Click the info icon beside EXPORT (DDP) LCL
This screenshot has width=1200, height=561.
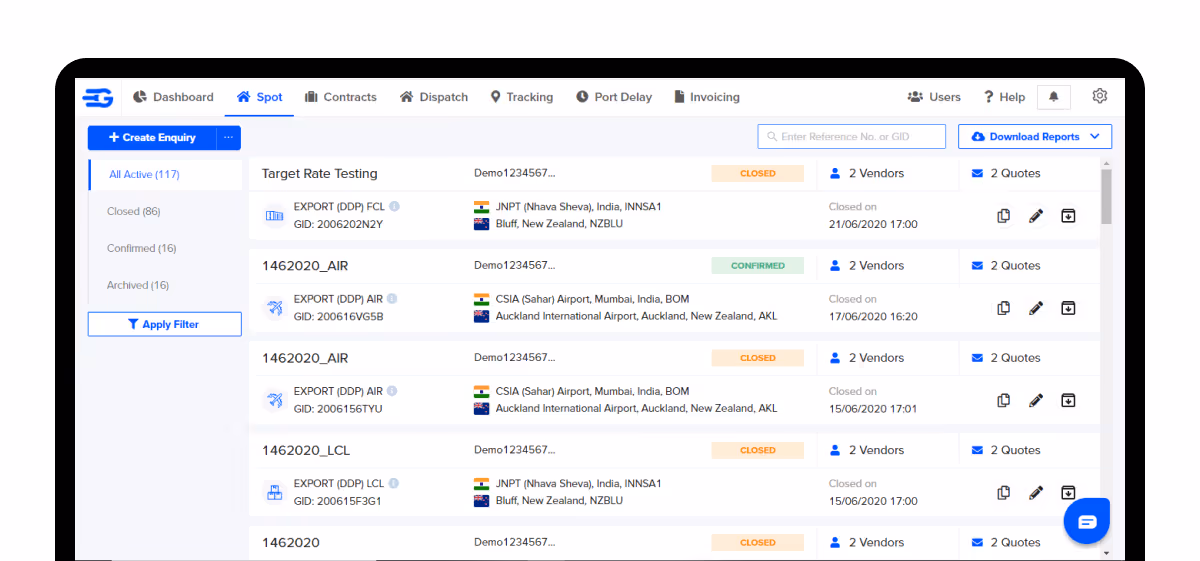coord(393,483)
